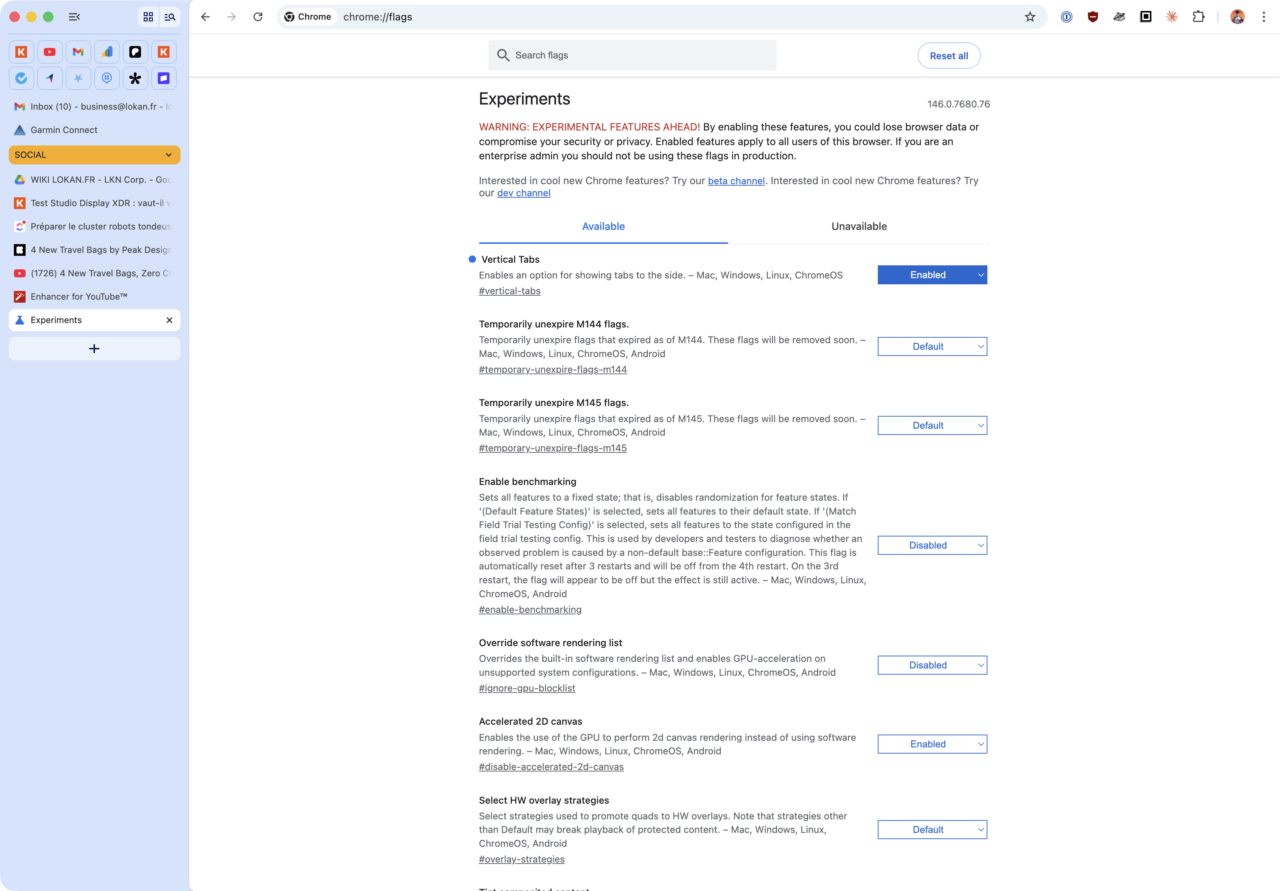Set Vertical Tabs flag to Enabled
Image resolution: width=1280 pixels, height=891 pixels.
pos(932,274)
